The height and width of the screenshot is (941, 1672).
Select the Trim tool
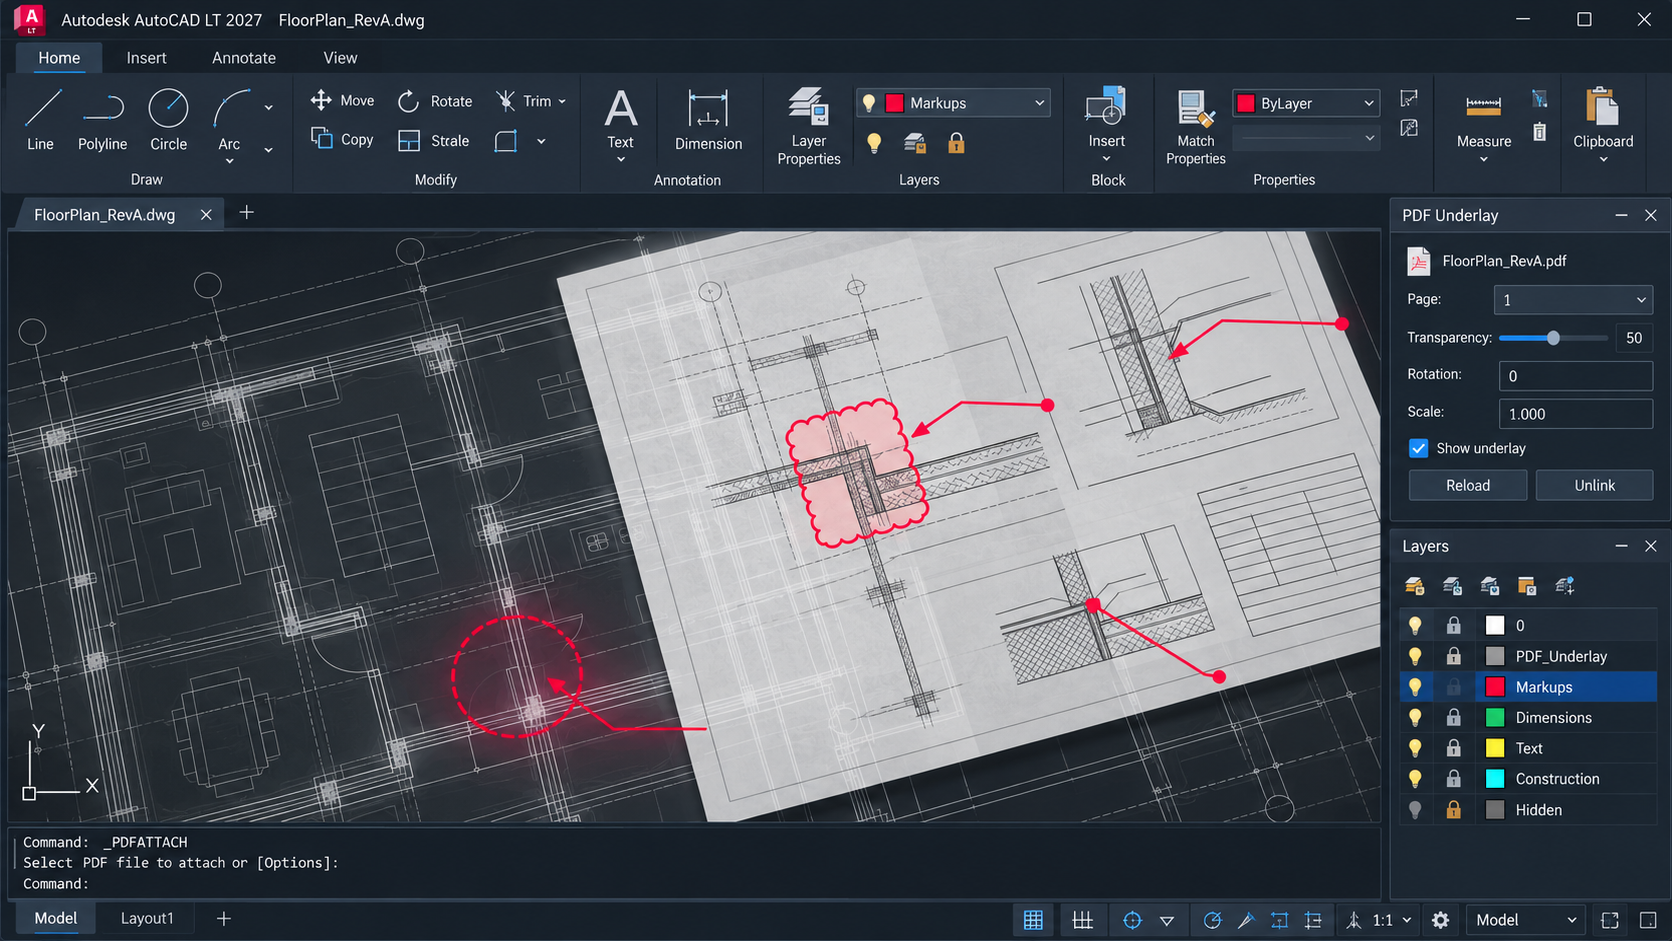point(524,101)
